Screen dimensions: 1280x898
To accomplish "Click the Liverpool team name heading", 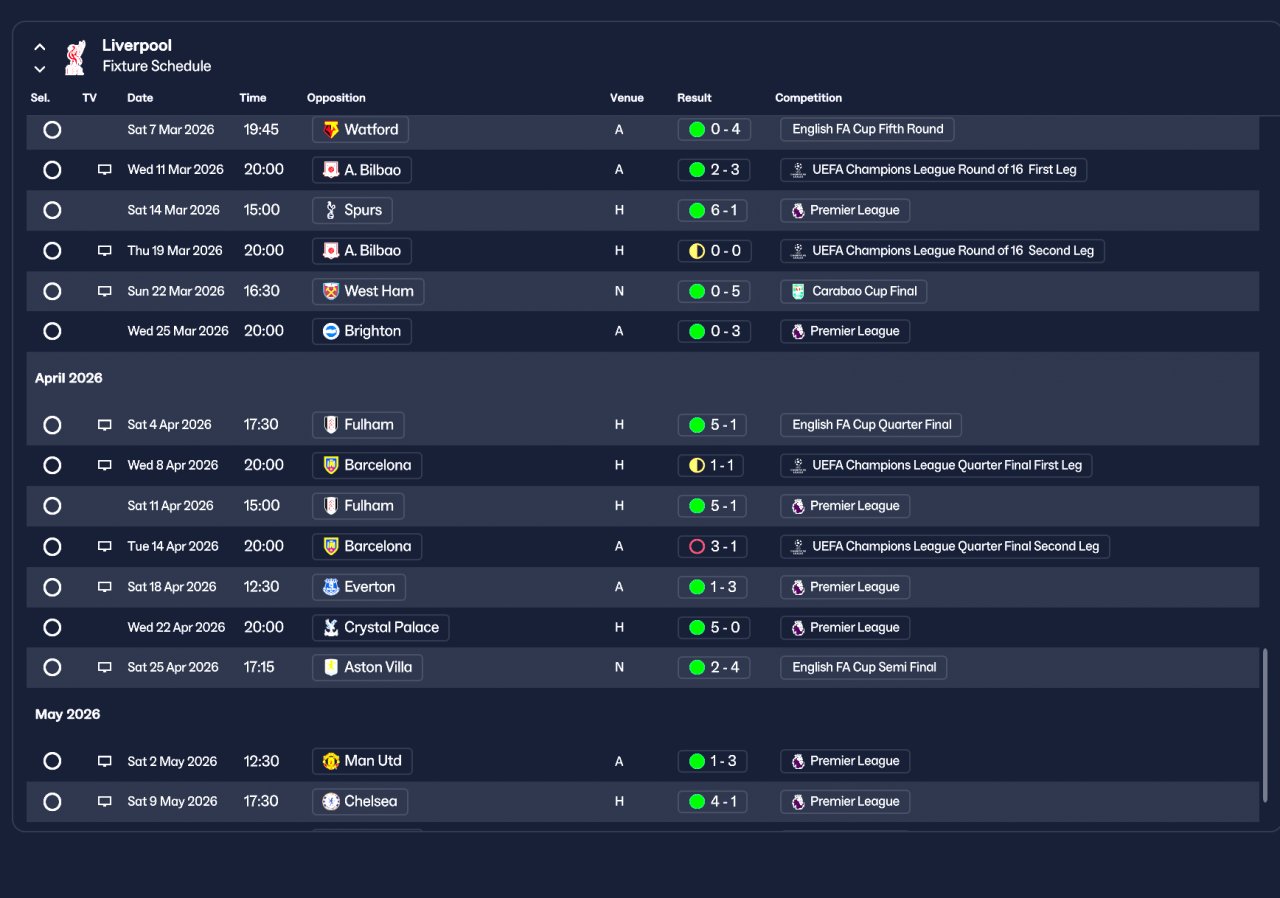I will [x=137, y=46].
